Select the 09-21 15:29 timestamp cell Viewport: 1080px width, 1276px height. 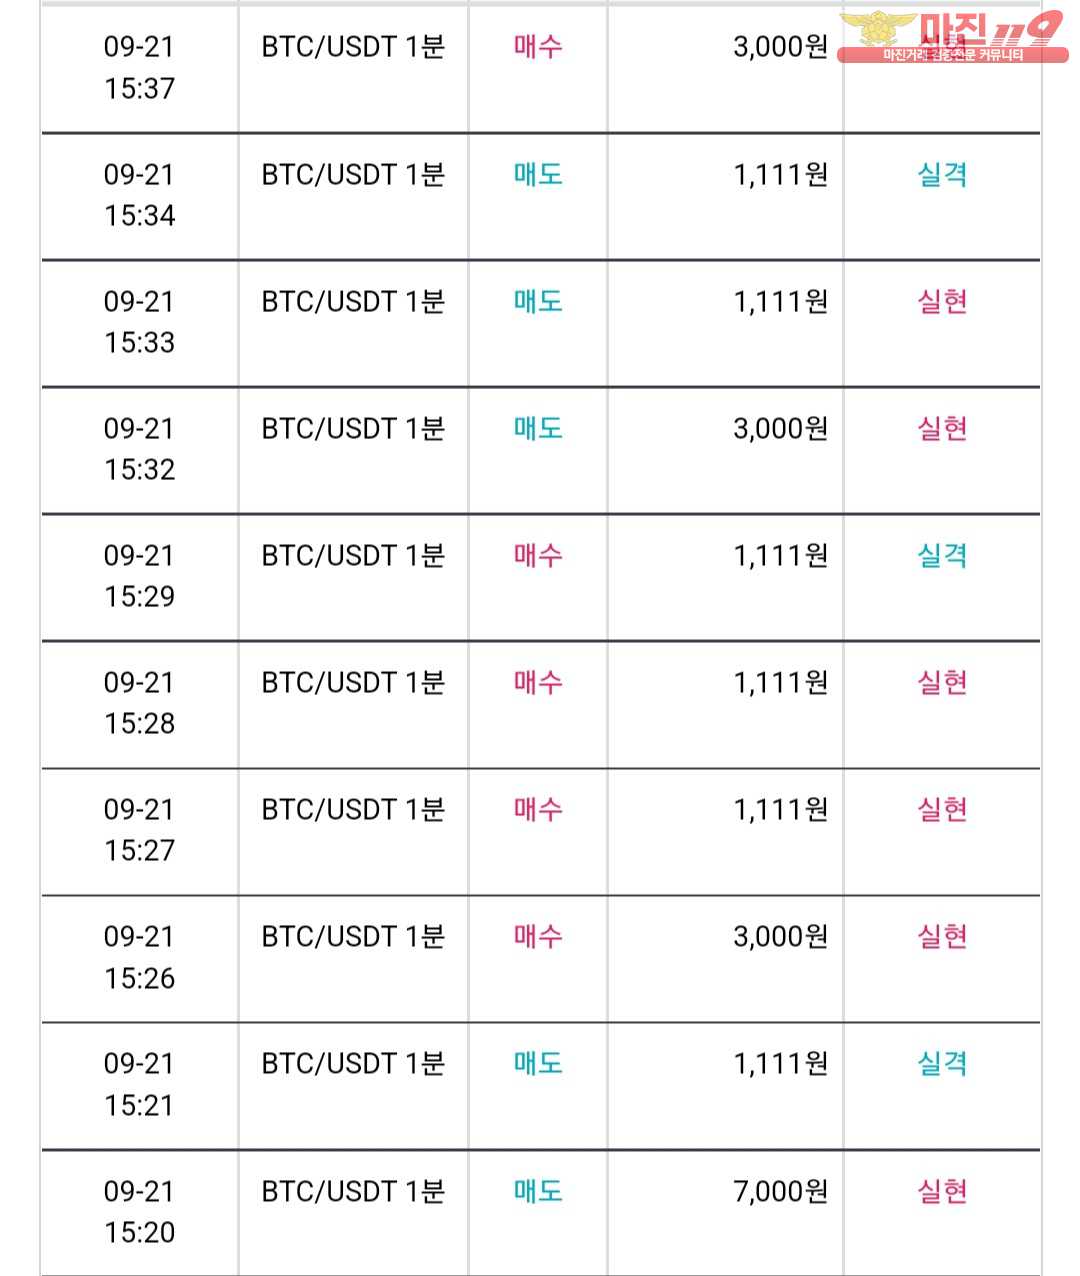(139, 576)
